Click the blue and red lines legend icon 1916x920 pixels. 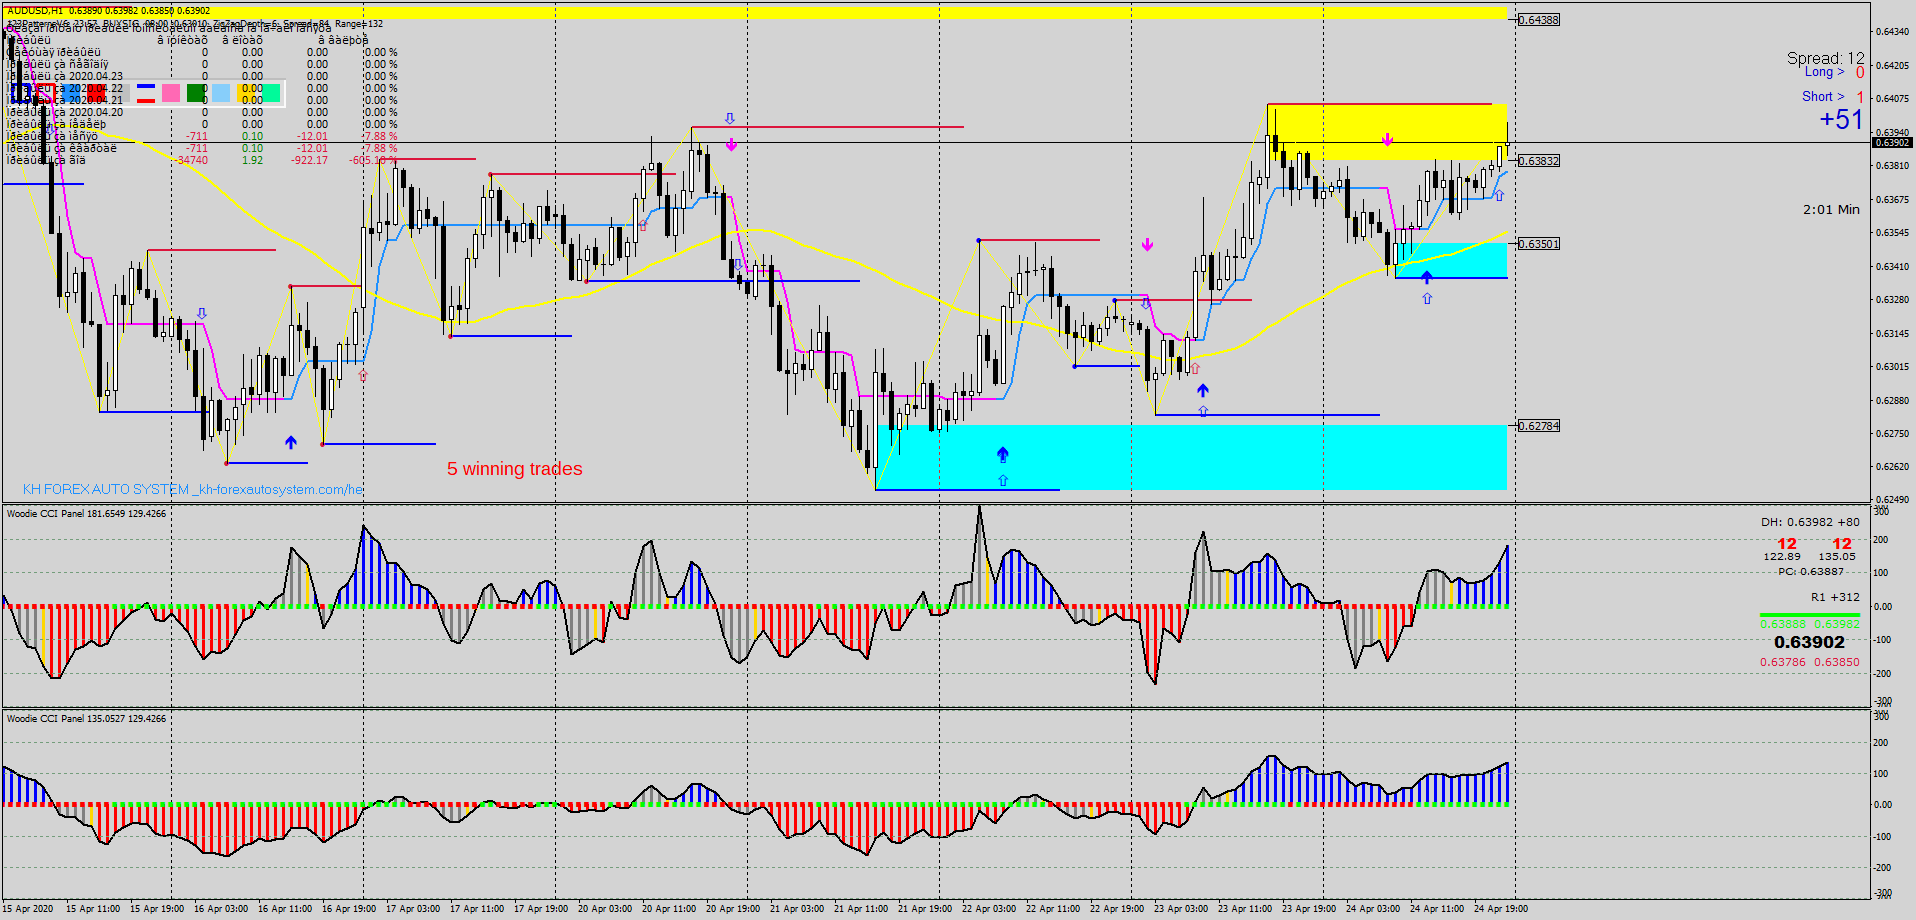[x=146, y=93]
